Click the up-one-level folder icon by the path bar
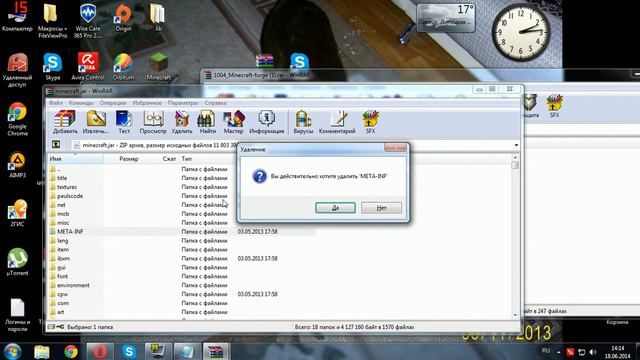 56,144
